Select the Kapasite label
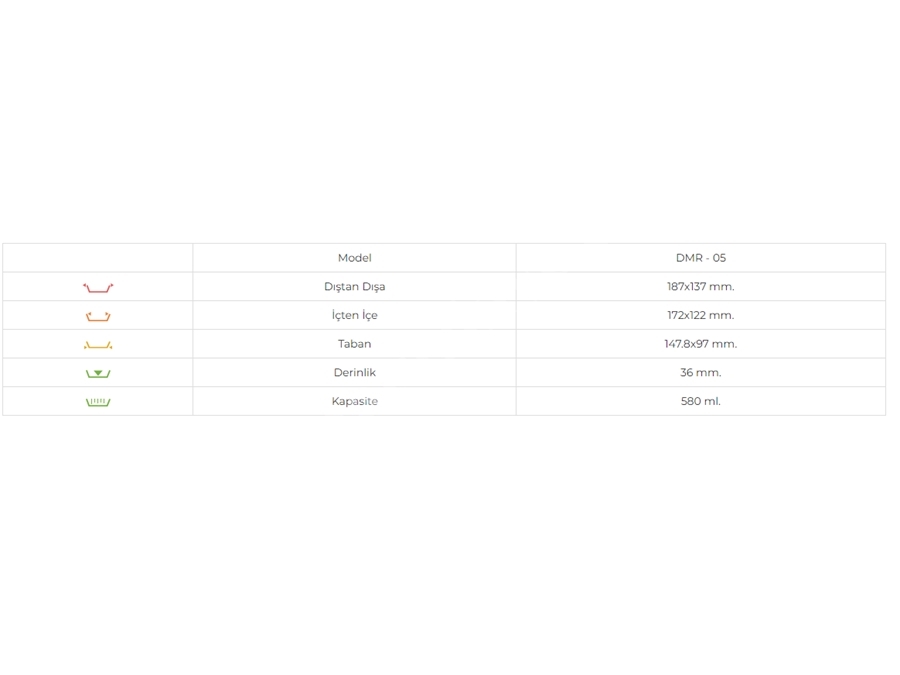Screen dimensions: 900x675 coord(355,401)
